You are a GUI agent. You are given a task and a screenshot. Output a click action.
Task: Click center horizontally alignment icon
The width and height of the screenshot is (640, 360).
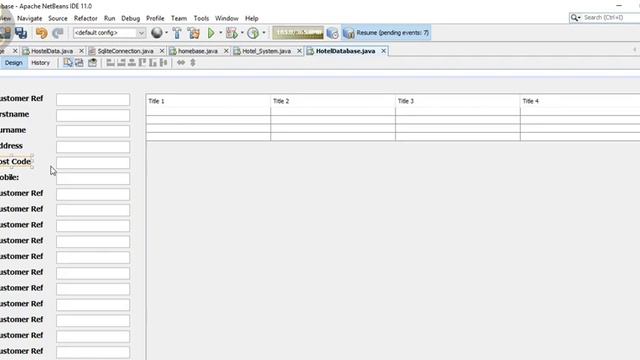click(x=132, y=62)
